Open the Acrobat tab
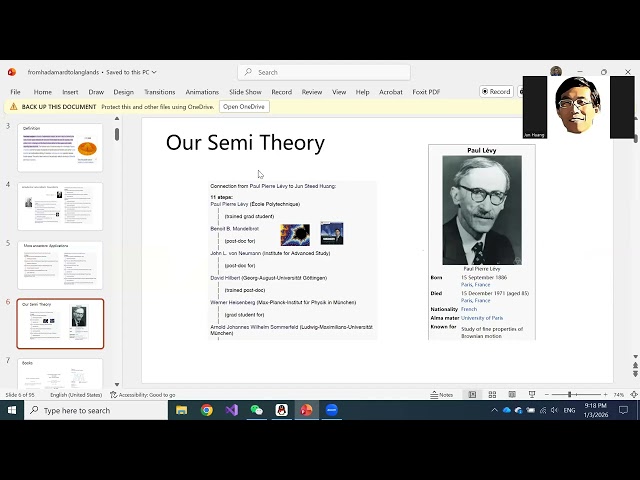 coord(391,92)
